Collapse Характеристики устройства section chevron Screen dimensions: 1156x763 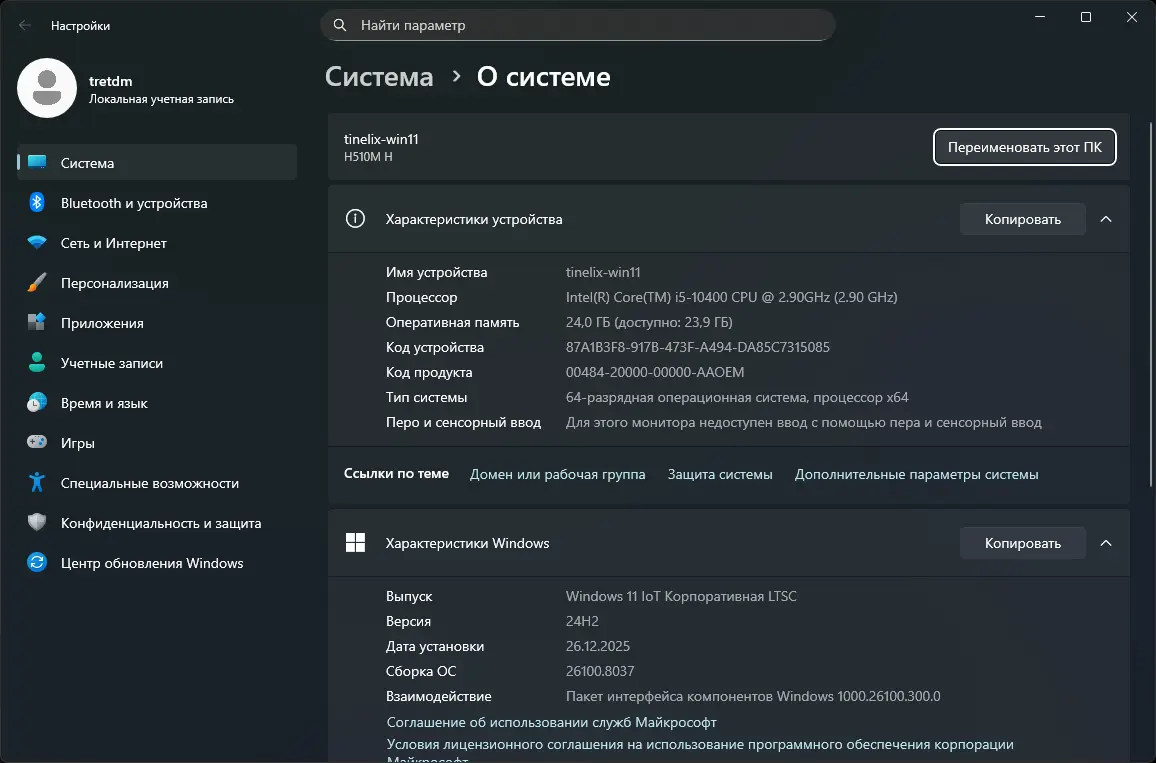pyautogui.click(x=1106, y=219)
